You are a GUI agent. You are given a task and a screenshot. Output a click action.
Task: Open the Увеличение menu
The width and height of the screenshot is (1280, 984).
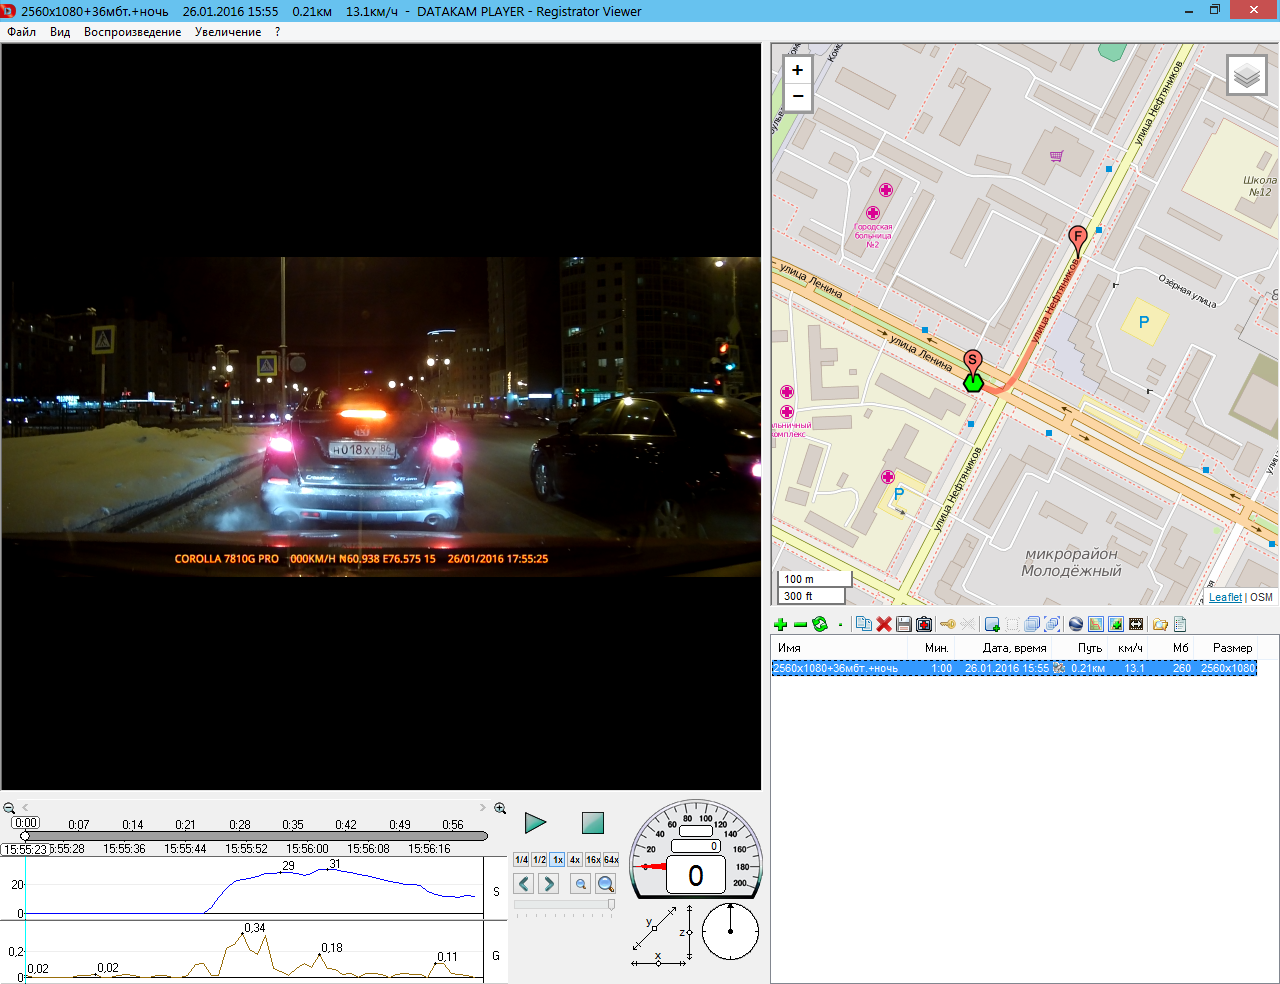coord(228,32)
